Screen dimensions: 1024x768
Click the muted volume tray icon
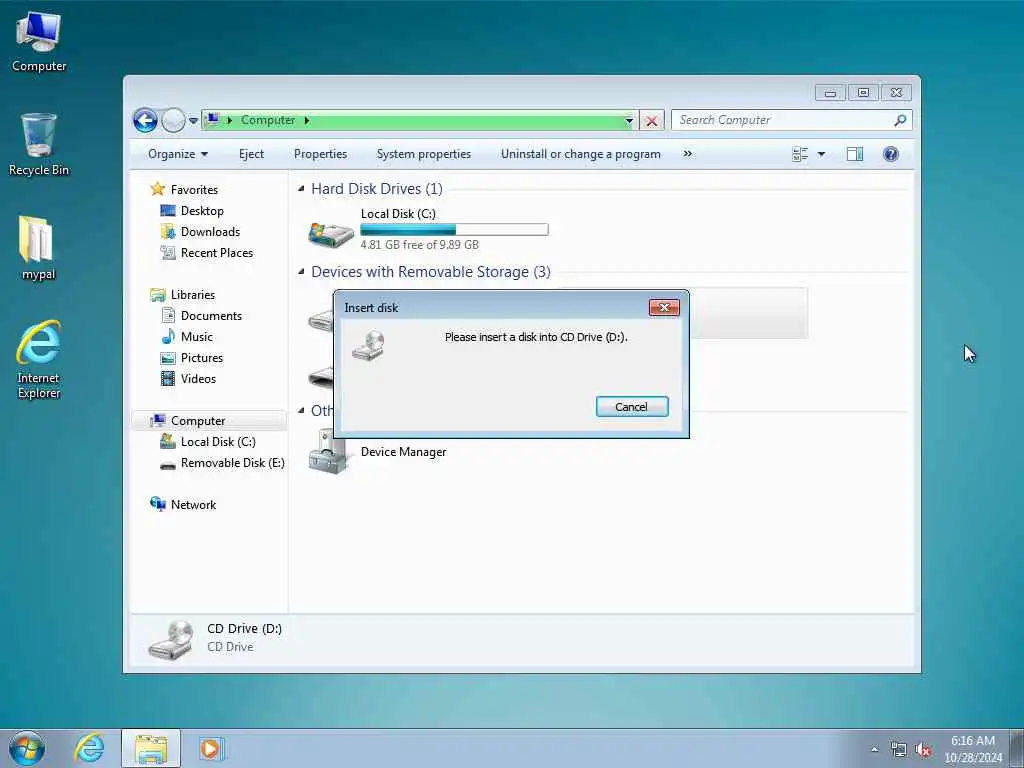coord(923,750)
